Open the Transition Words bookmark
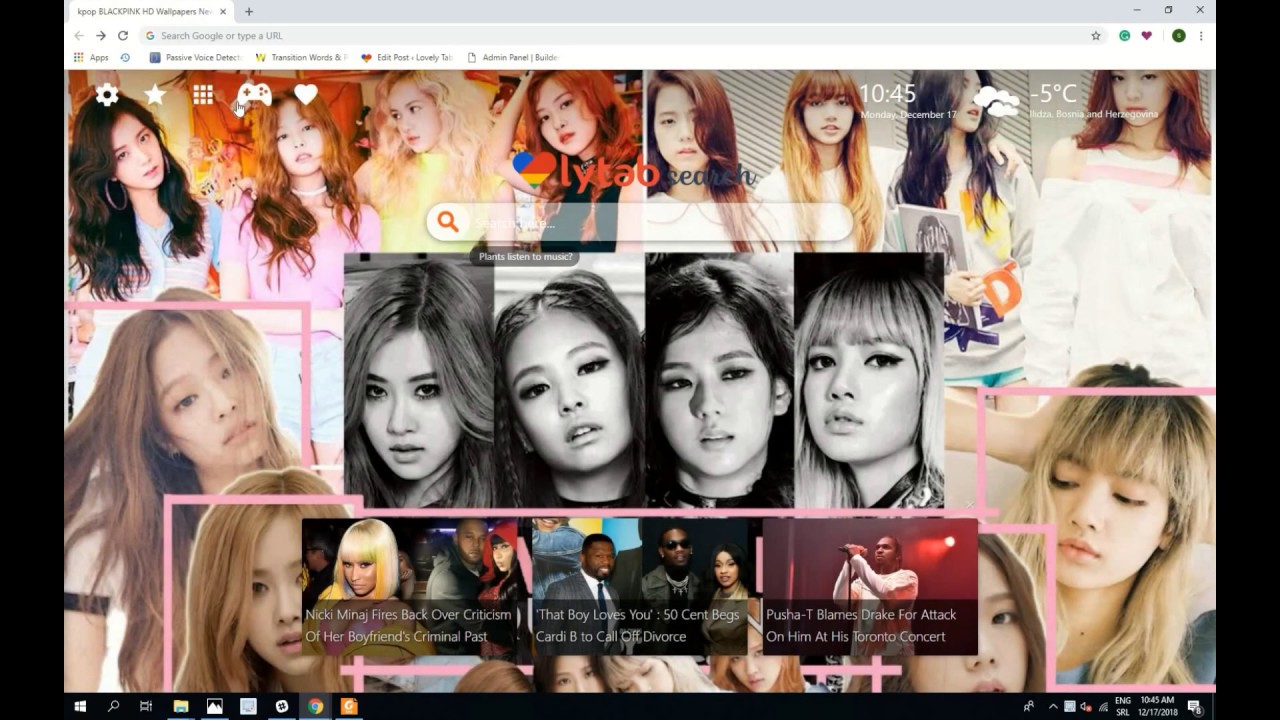Screen dimensions: 1280x720 [301, 57]
